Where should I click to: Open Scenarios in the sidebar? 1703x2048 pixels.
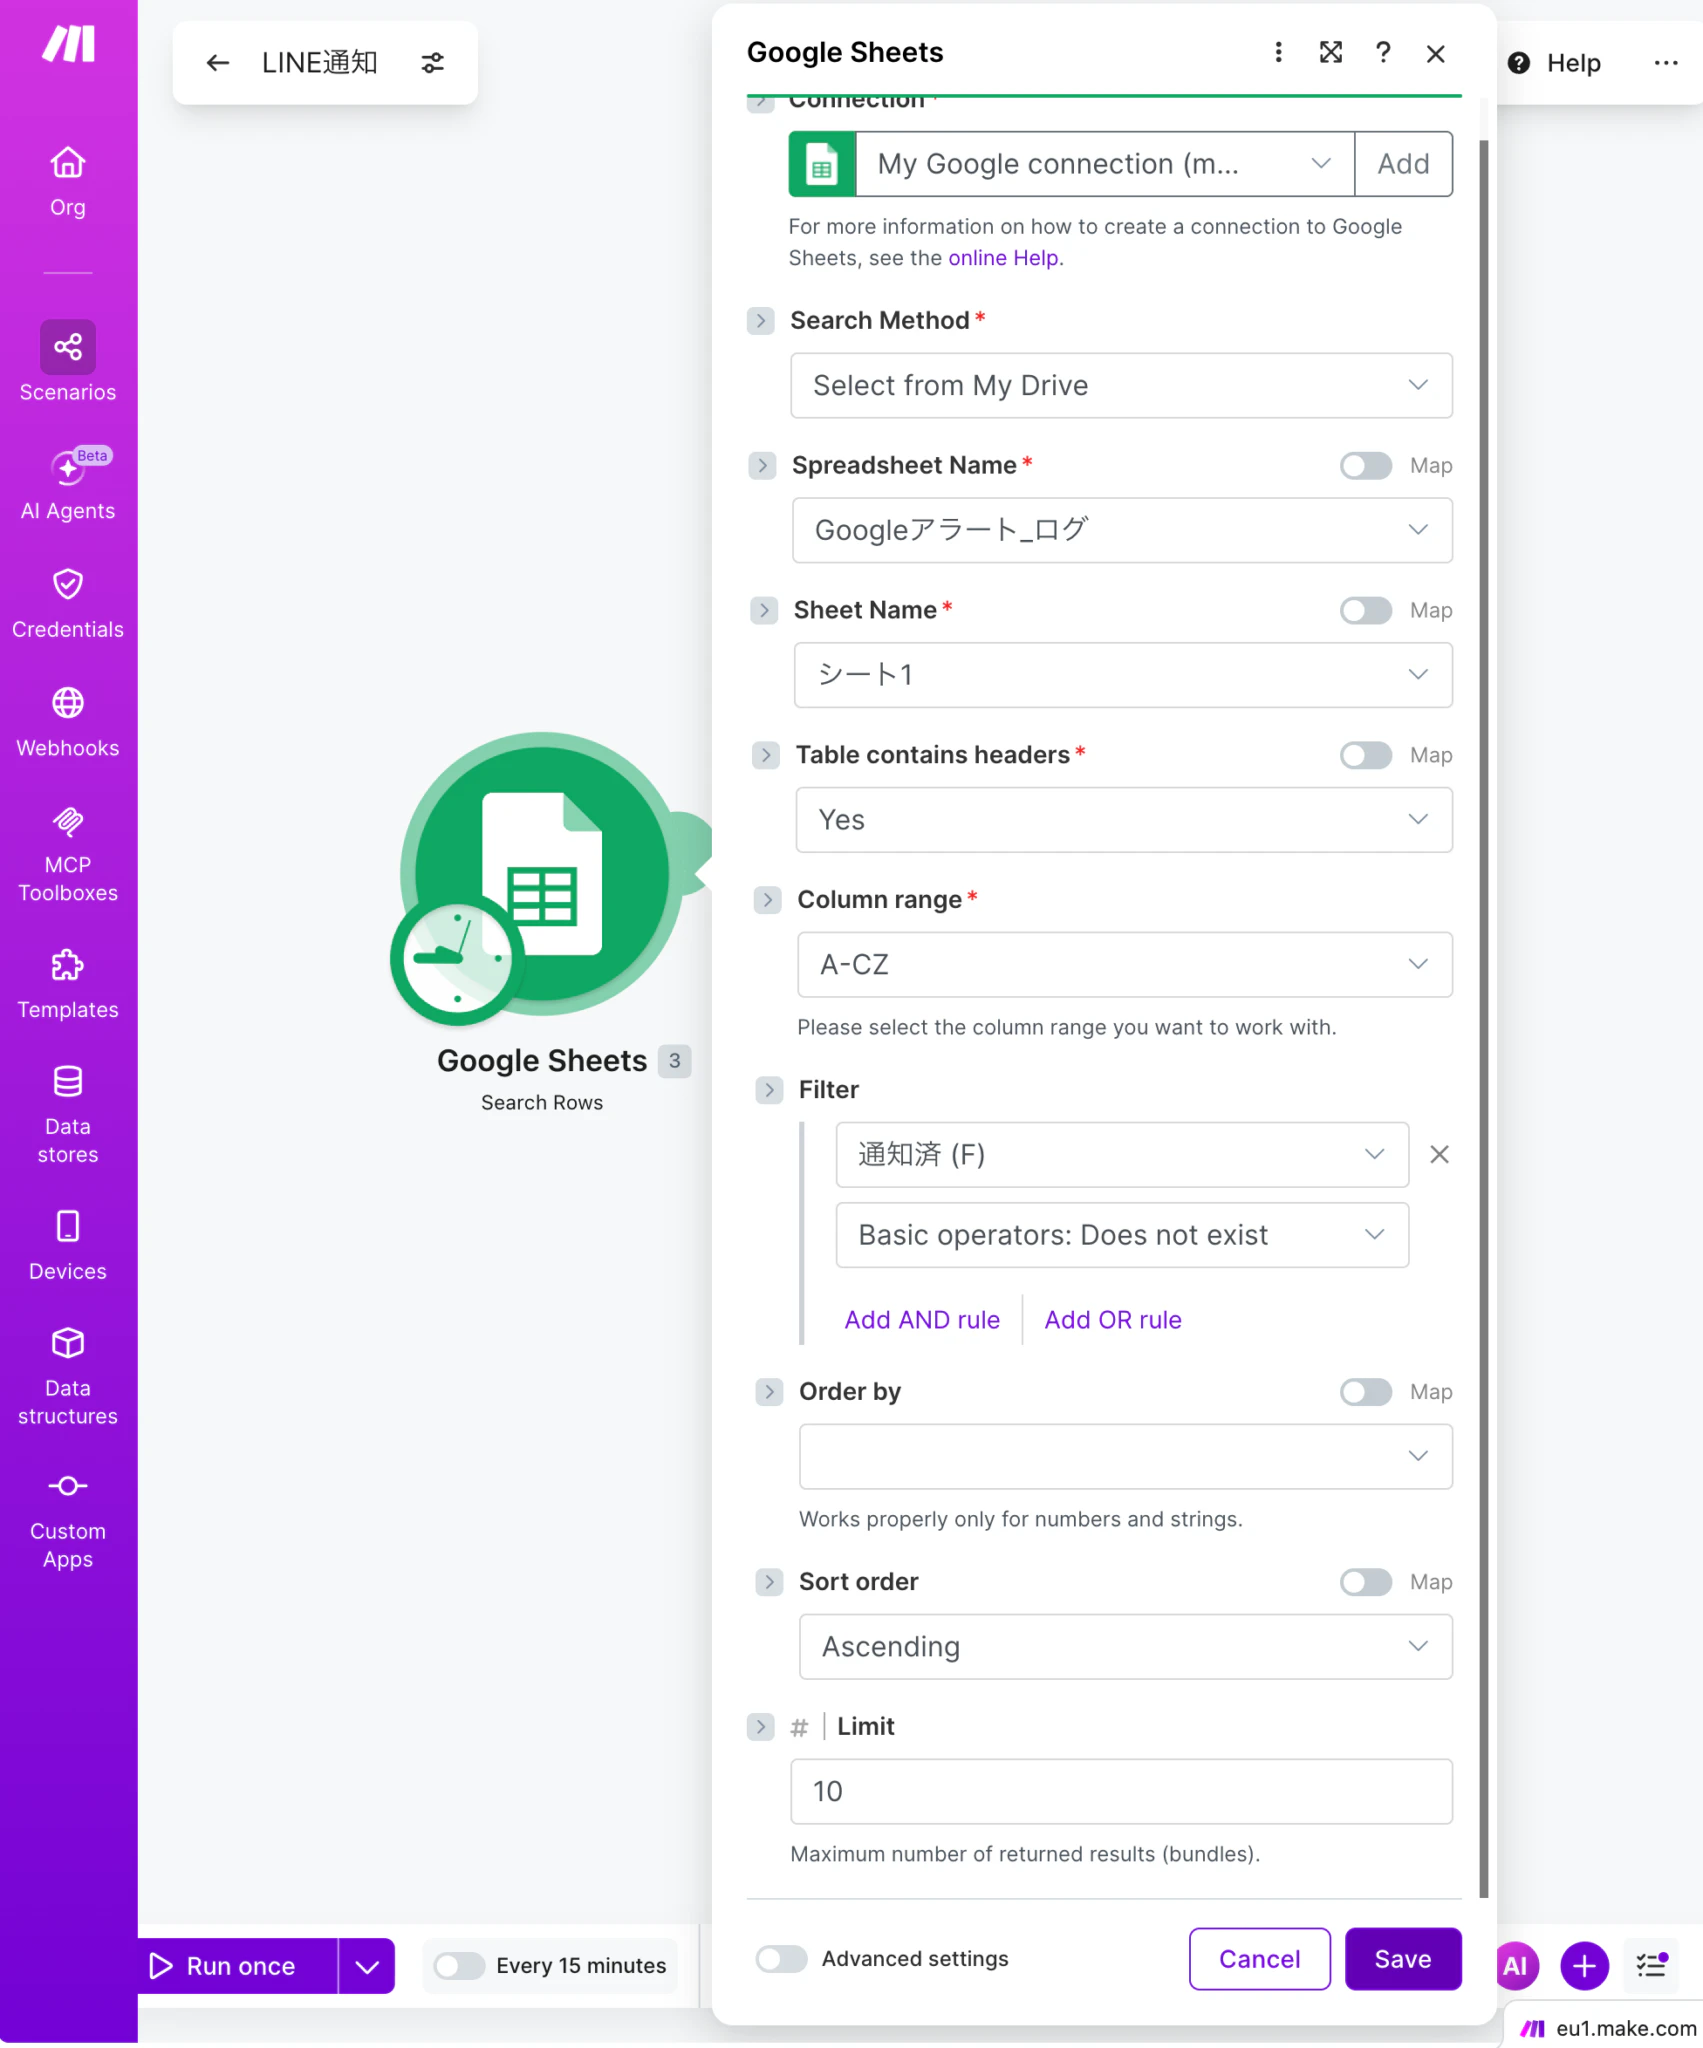click(68, 362)
